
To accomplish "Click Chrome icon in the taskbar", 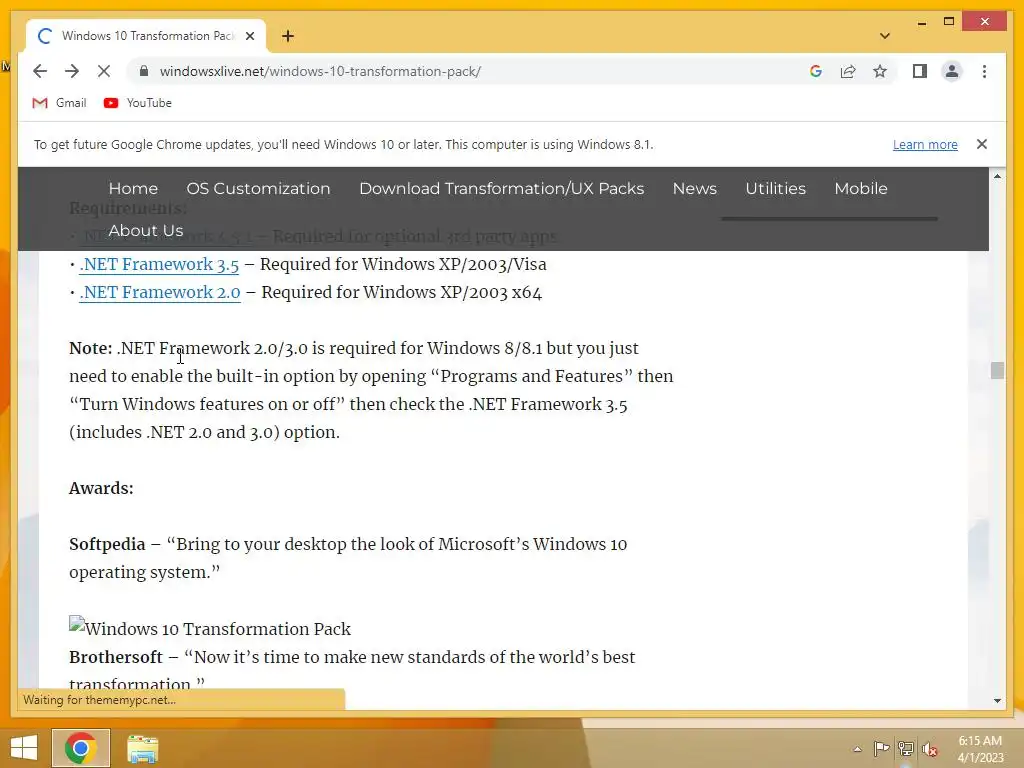I will 81,748.
